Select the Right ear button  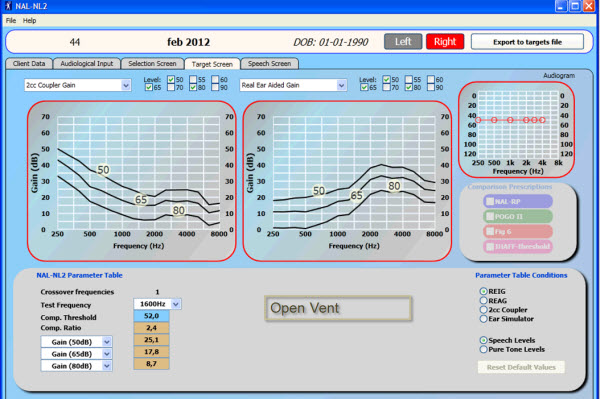click(x=445, y=41)
